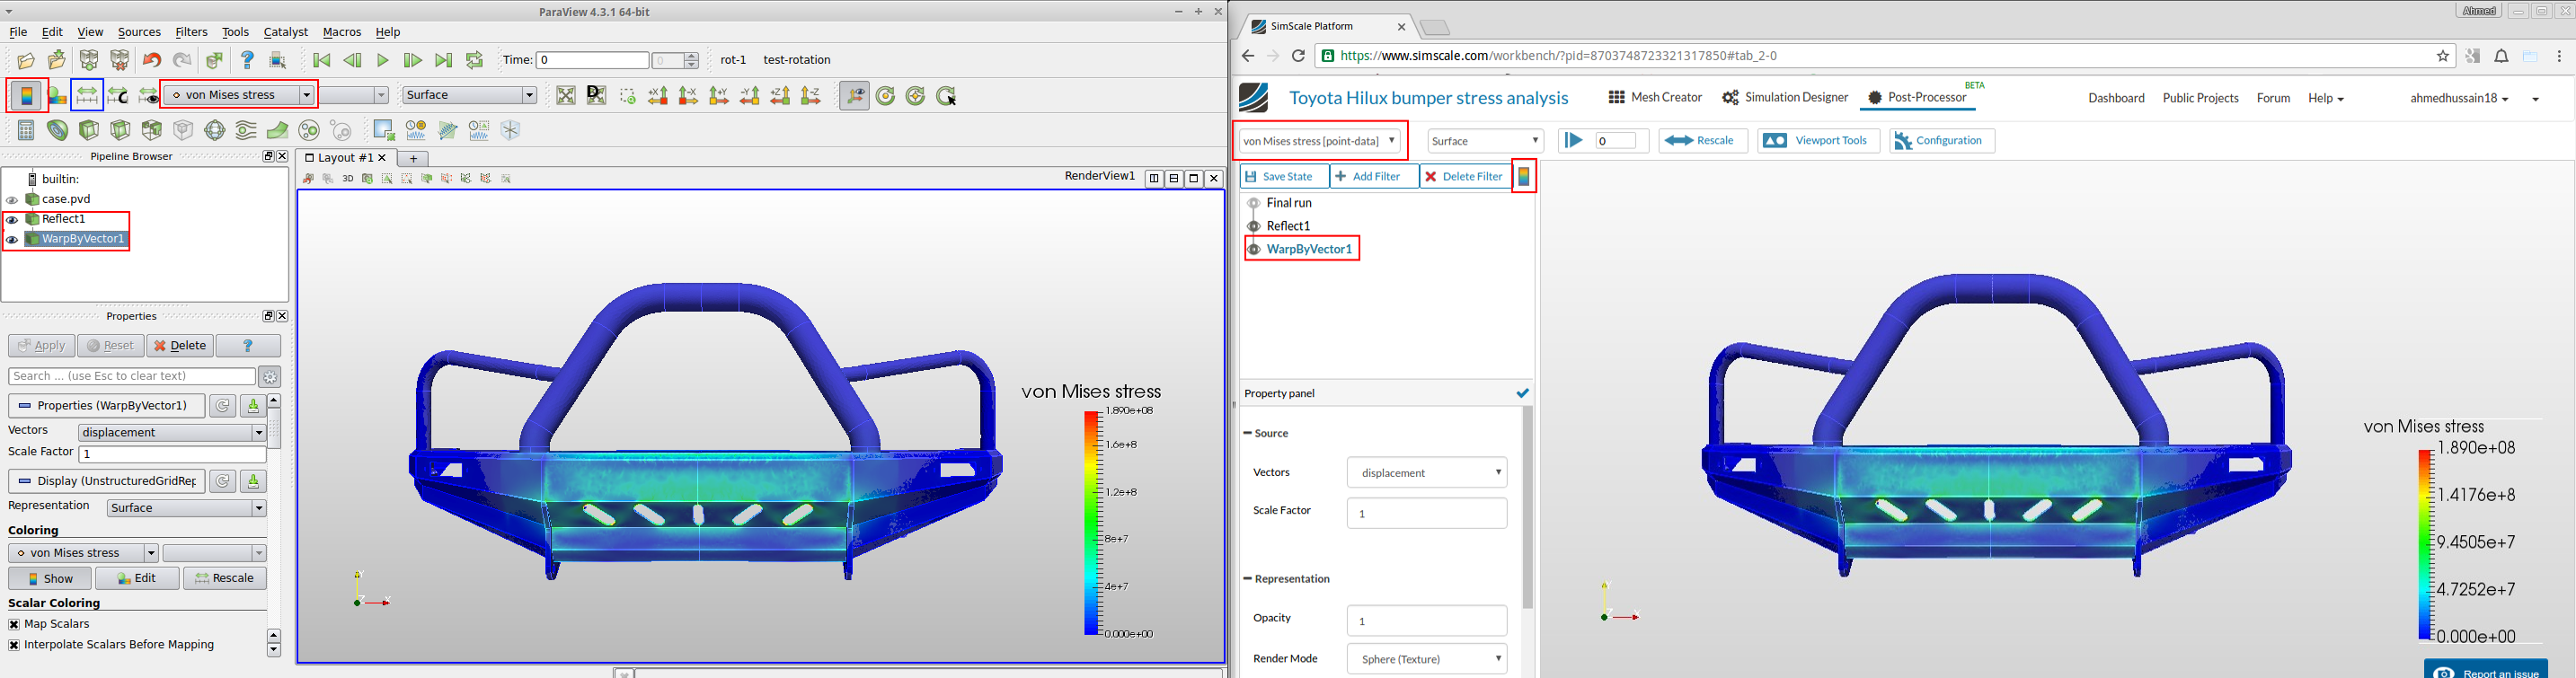Screen dimensions: 2576x678
Task: Toggle WarpByVector1 eye icon in ParaView Pipeline Browser
Action: point(12,240)
